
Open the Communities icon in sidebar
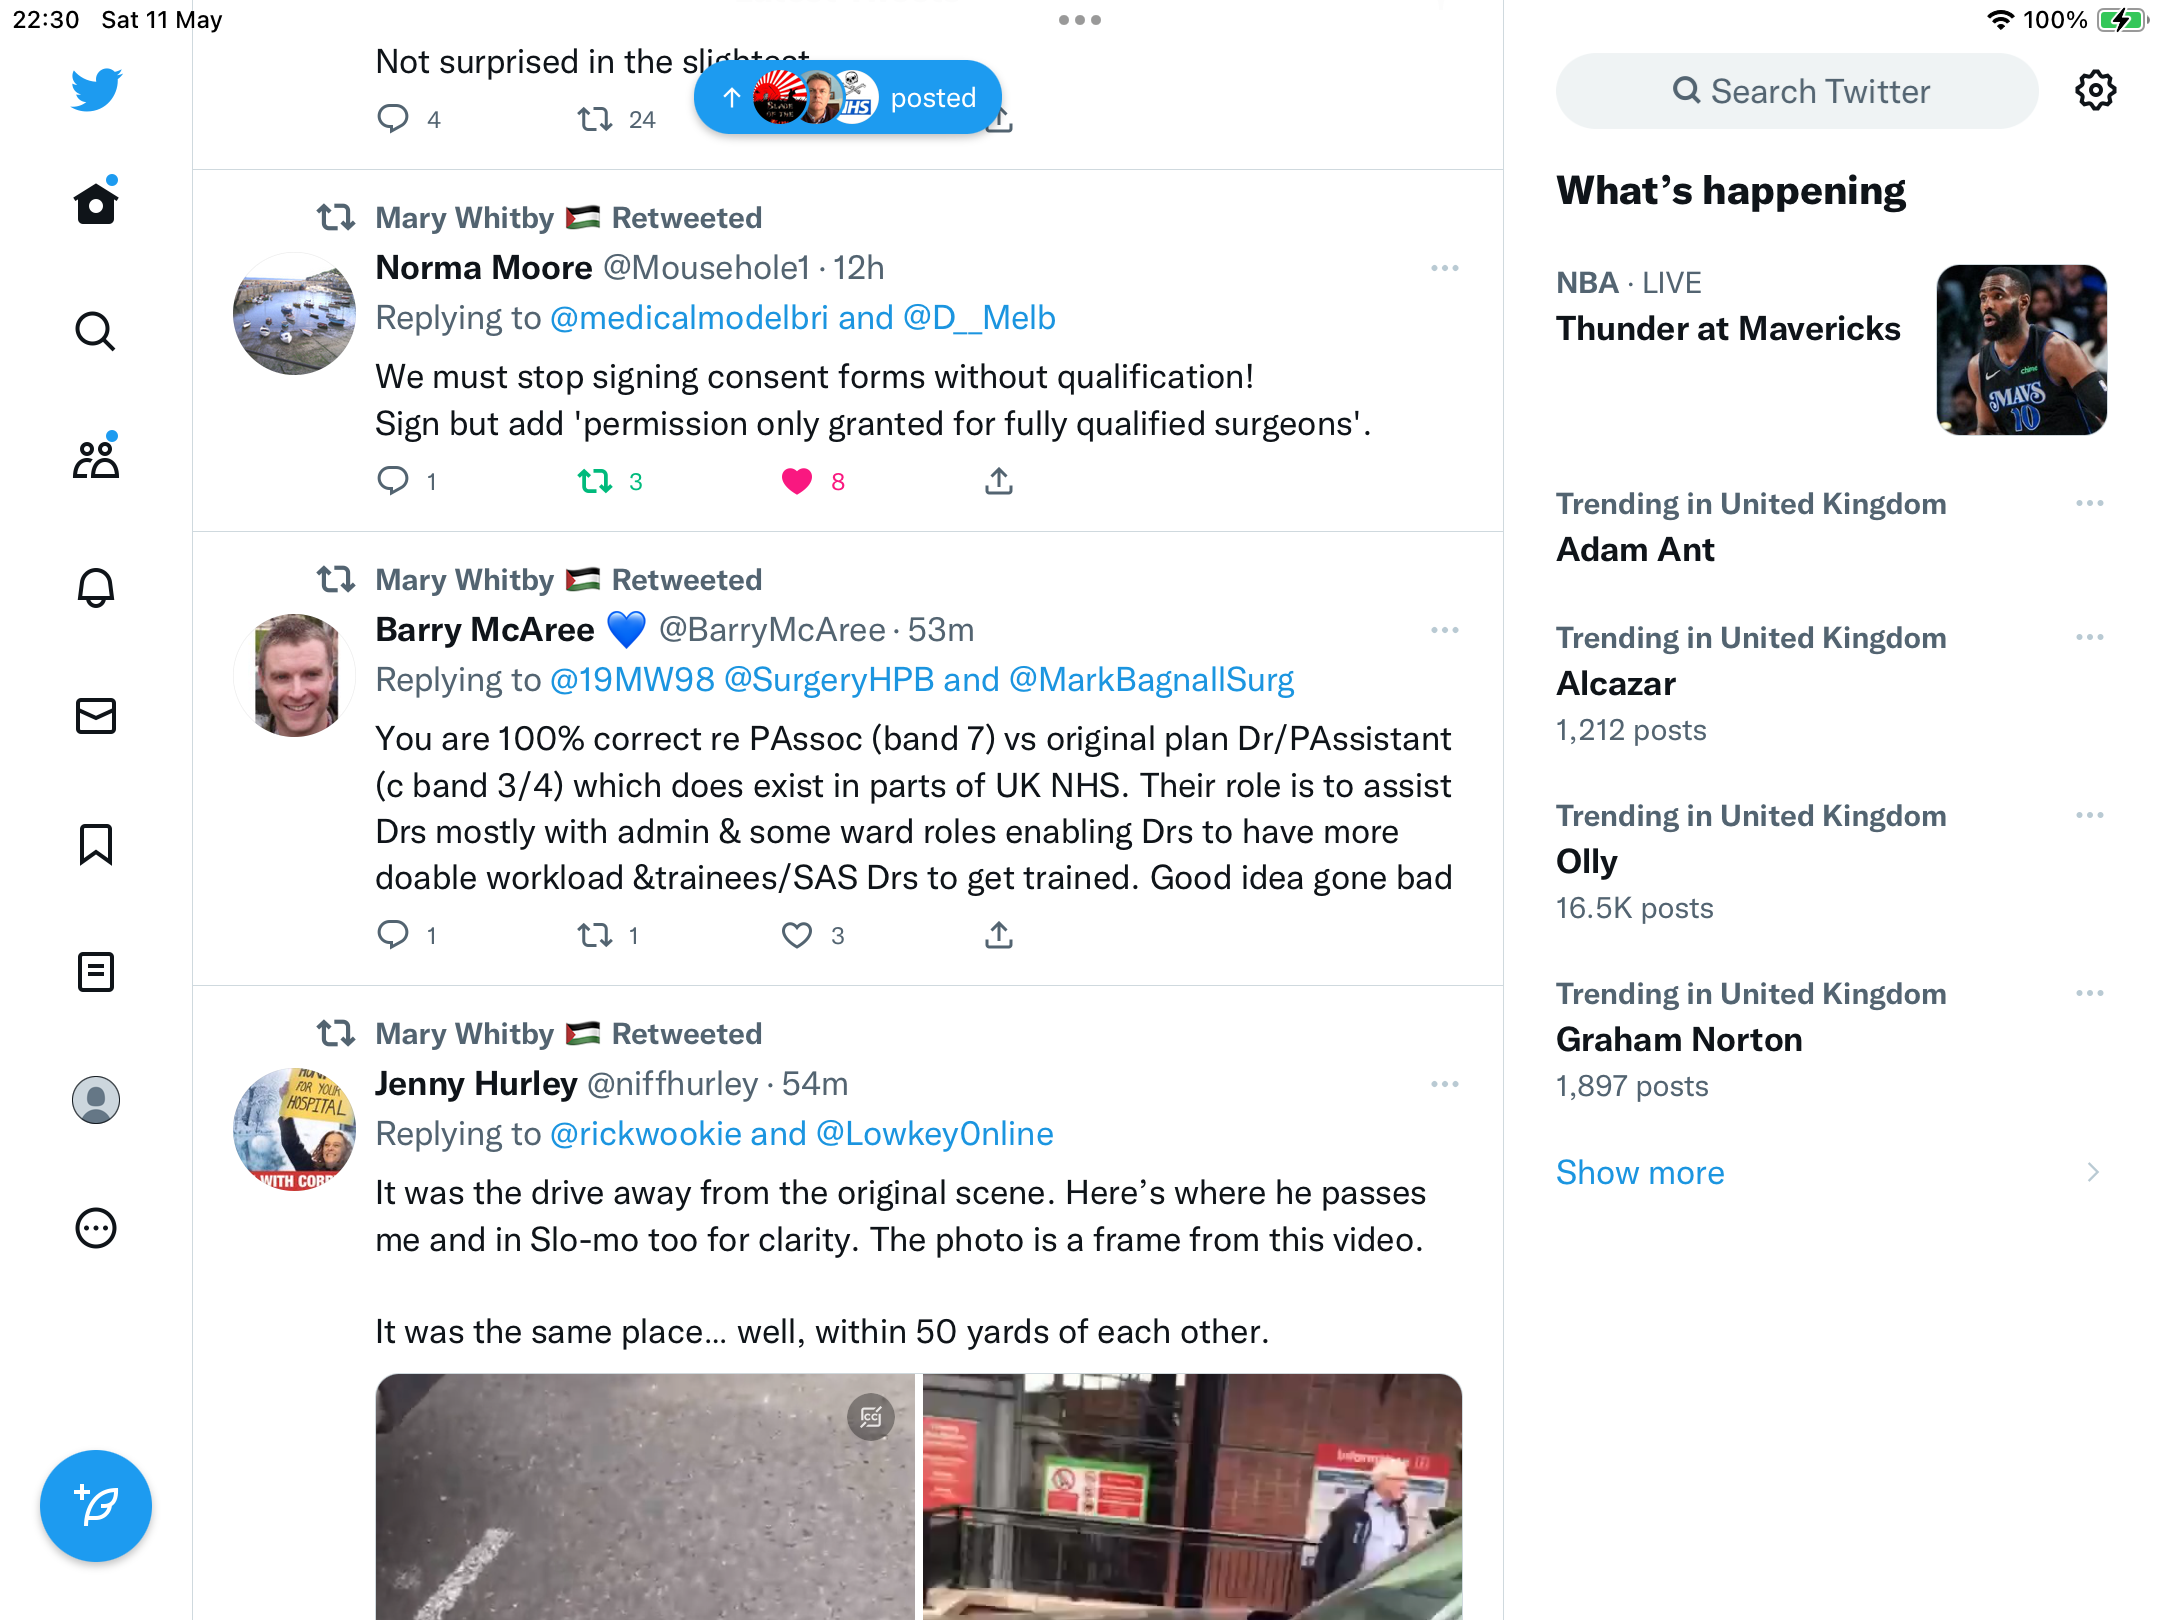coord(96,459)
